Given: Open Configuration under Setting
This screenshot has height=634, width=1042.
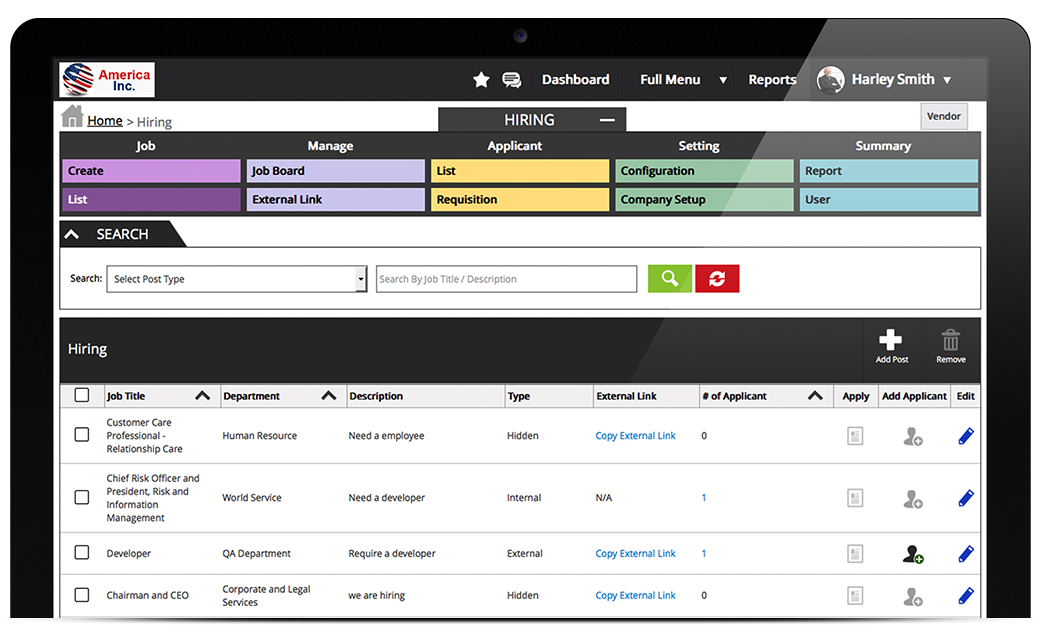Looking at the screenshot, I should (x=704, y=171).
